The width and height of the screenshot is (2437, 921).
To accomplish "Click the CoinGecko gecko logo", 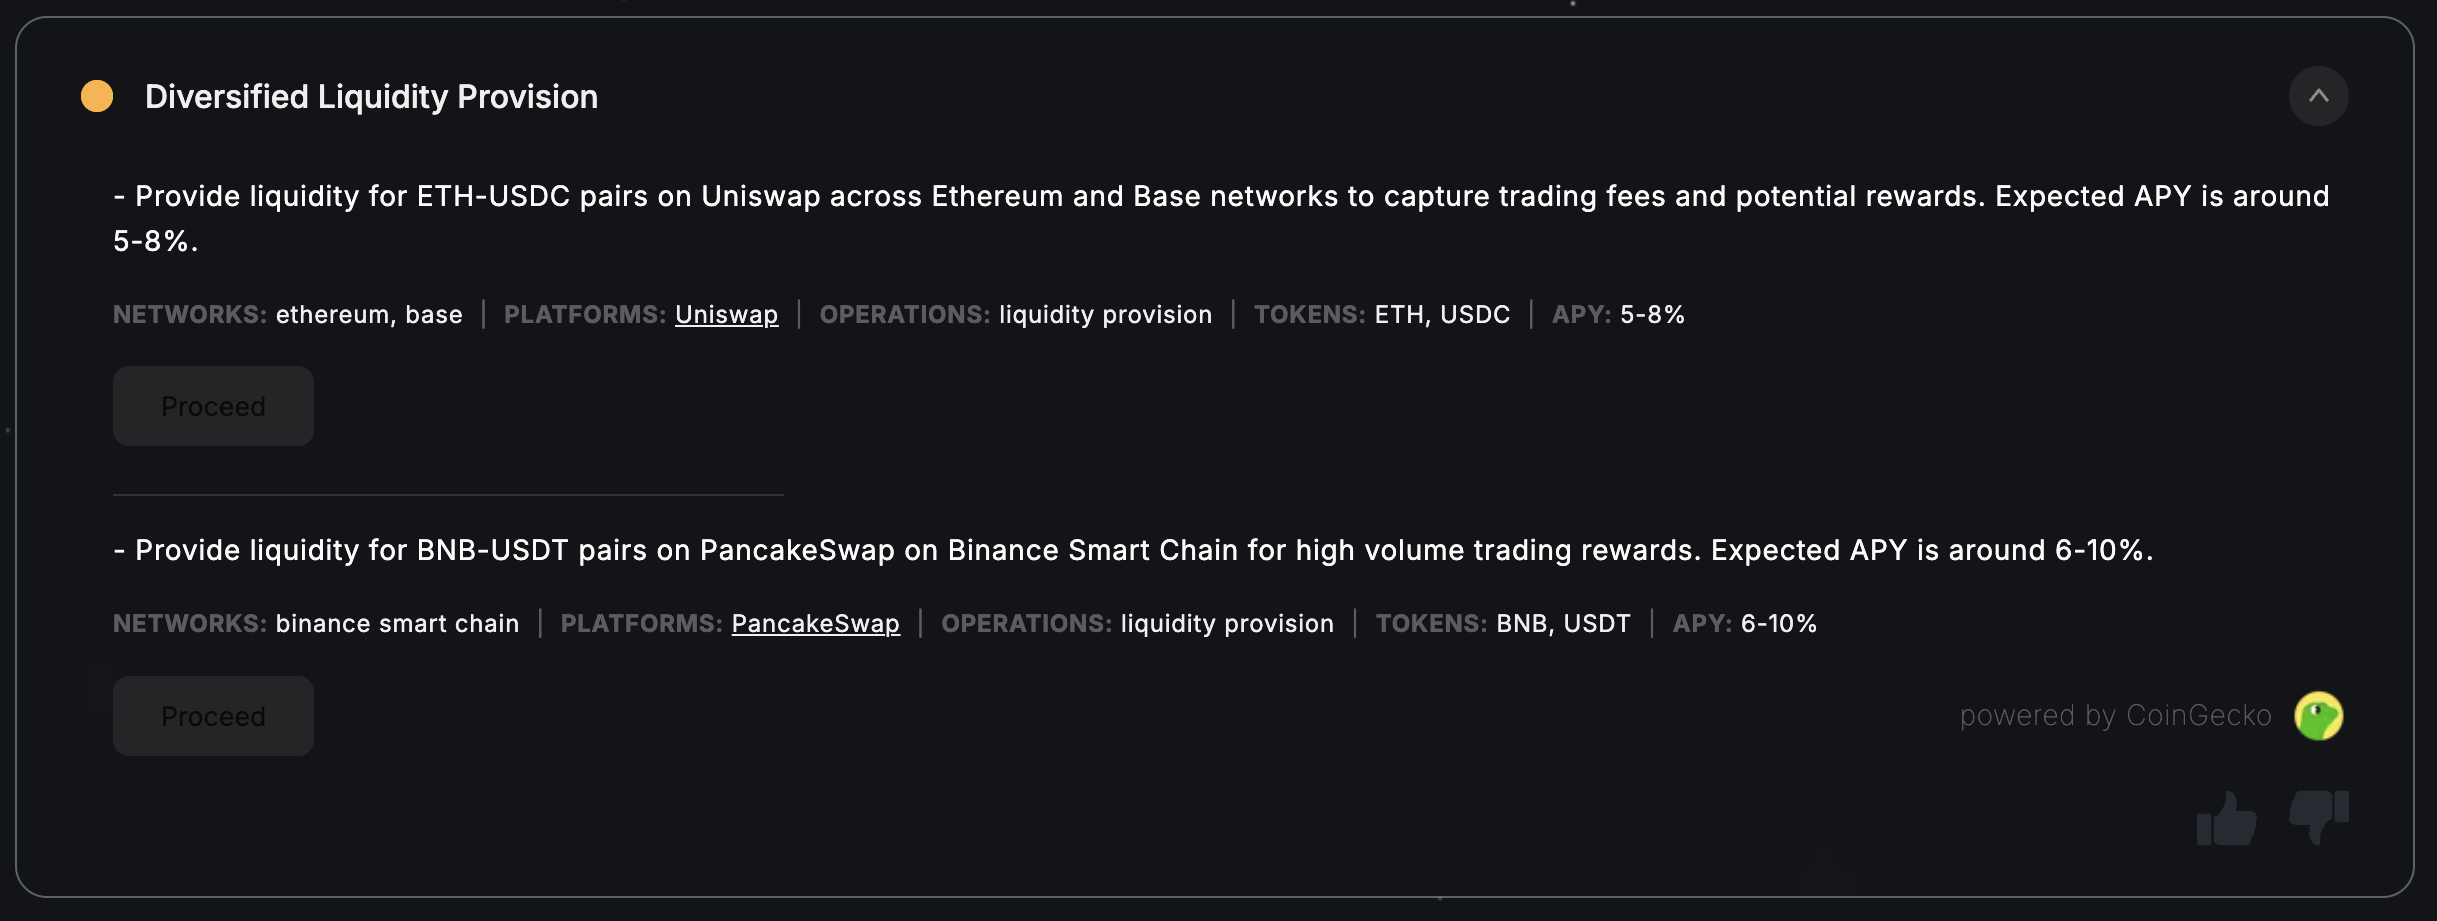I will [2318, 716].
